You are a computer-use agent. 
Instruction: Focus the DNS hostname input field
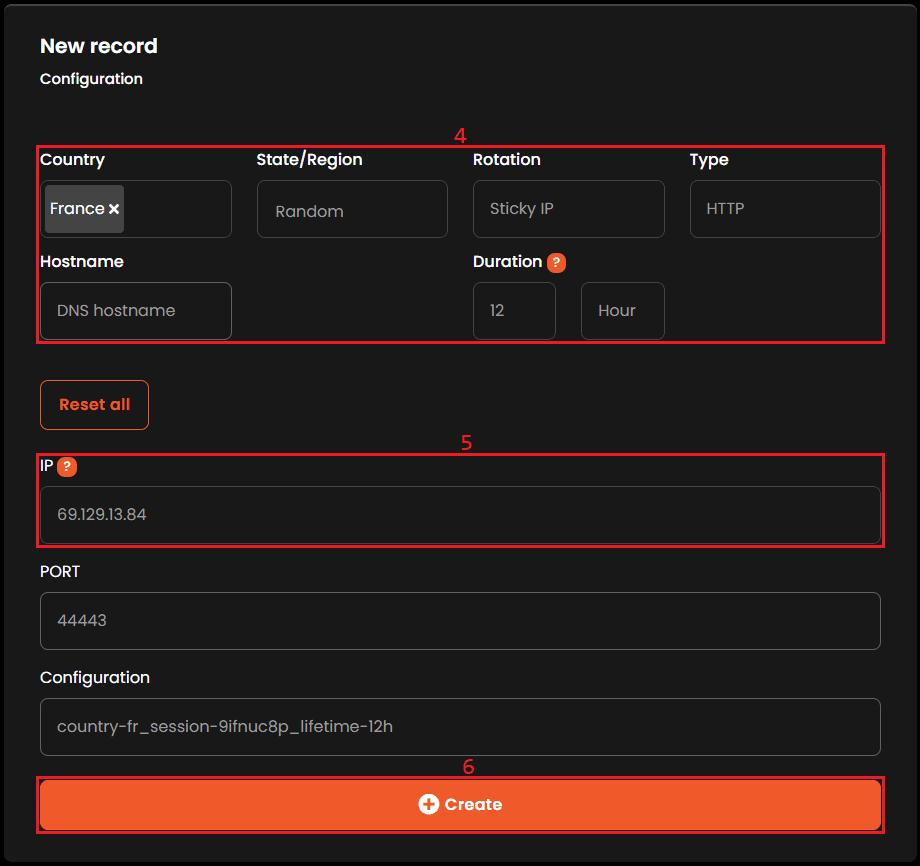pos(136,311)
